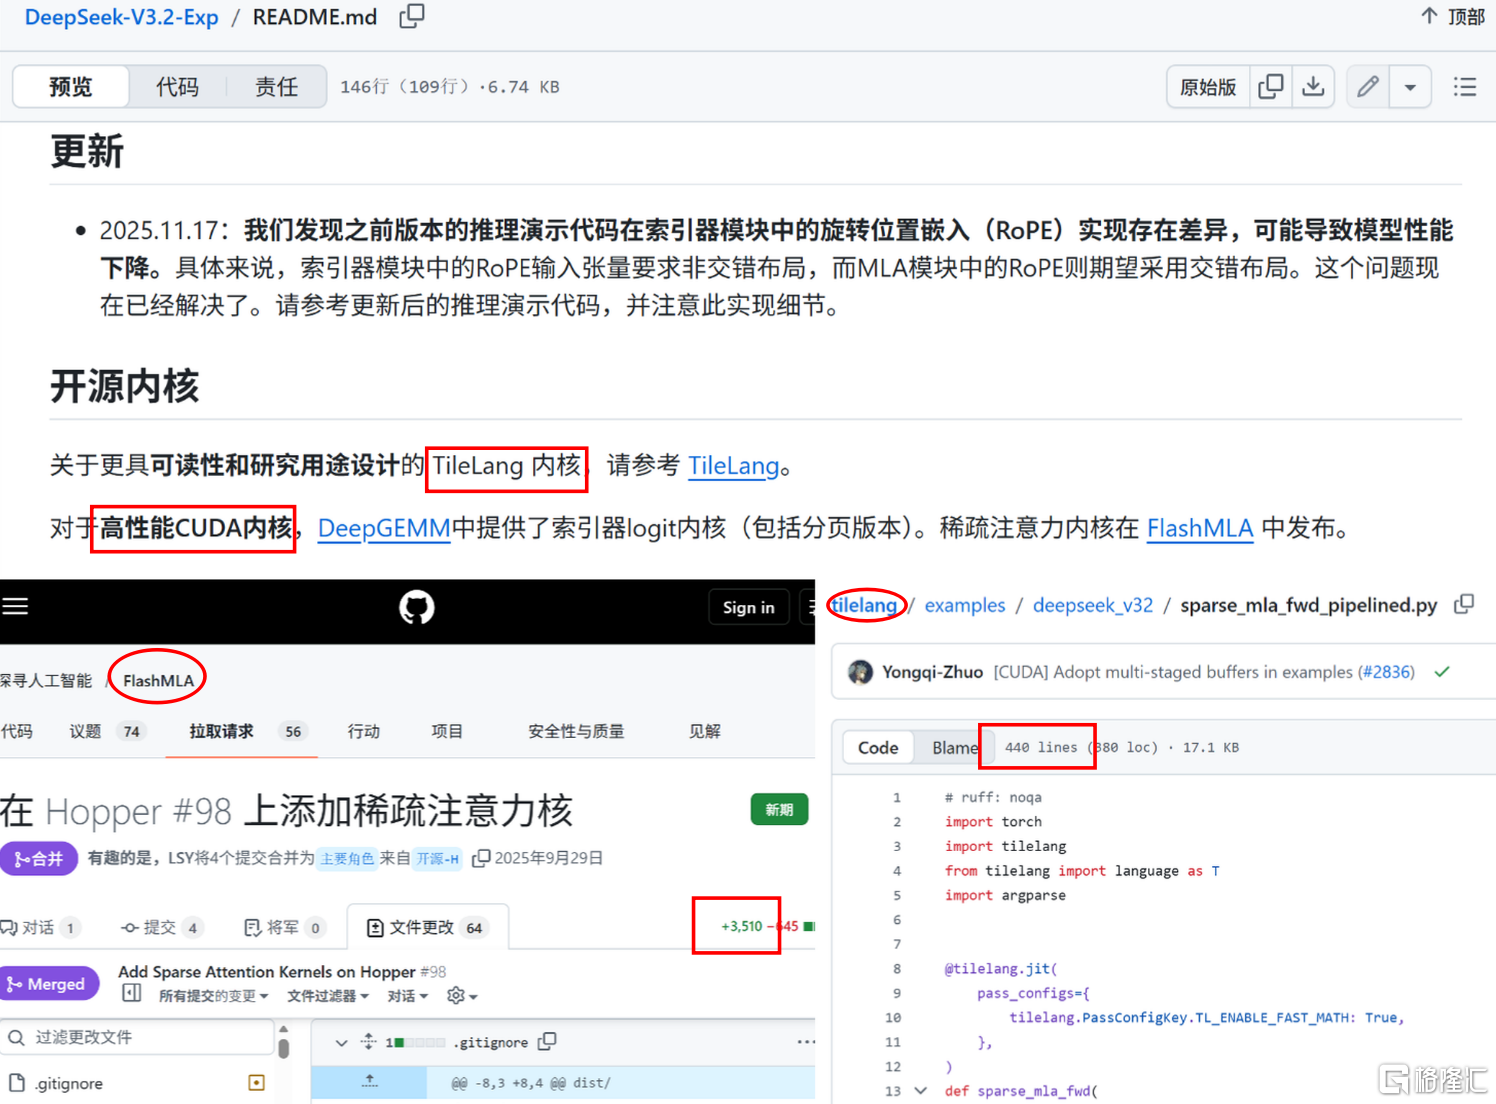Edit README with the pencil icon
Screen dimensions: 1496x1104
point(1367,87)
